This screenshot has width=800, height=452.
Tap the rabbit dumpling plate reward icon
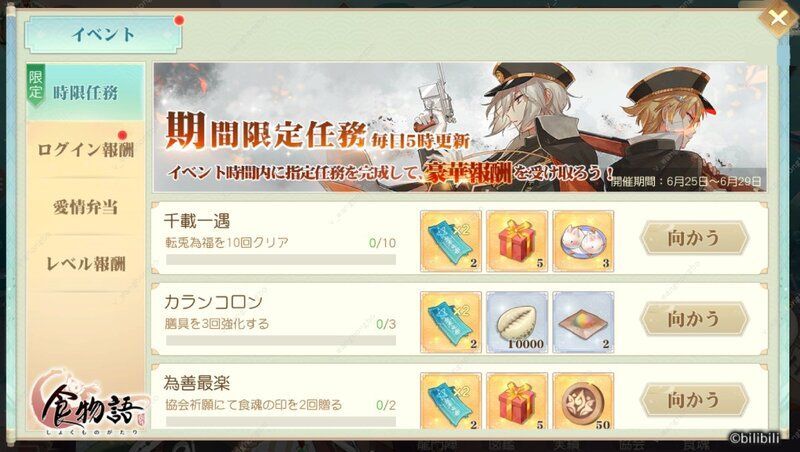click(583, 241)
